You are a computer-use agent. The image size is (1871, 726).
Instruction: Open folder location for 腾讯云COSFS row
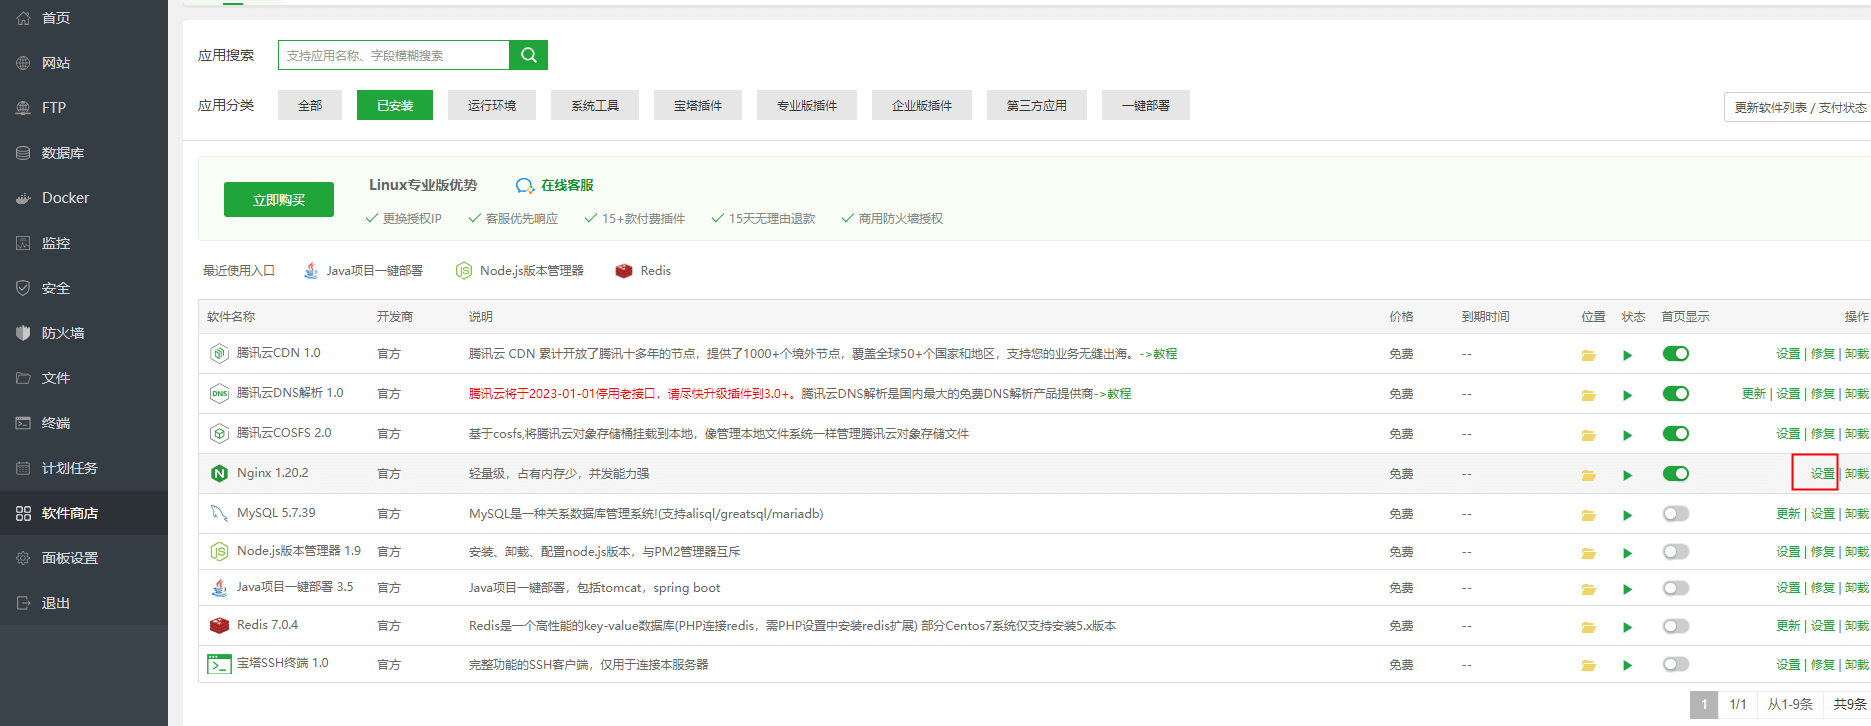click(1588, 435)
